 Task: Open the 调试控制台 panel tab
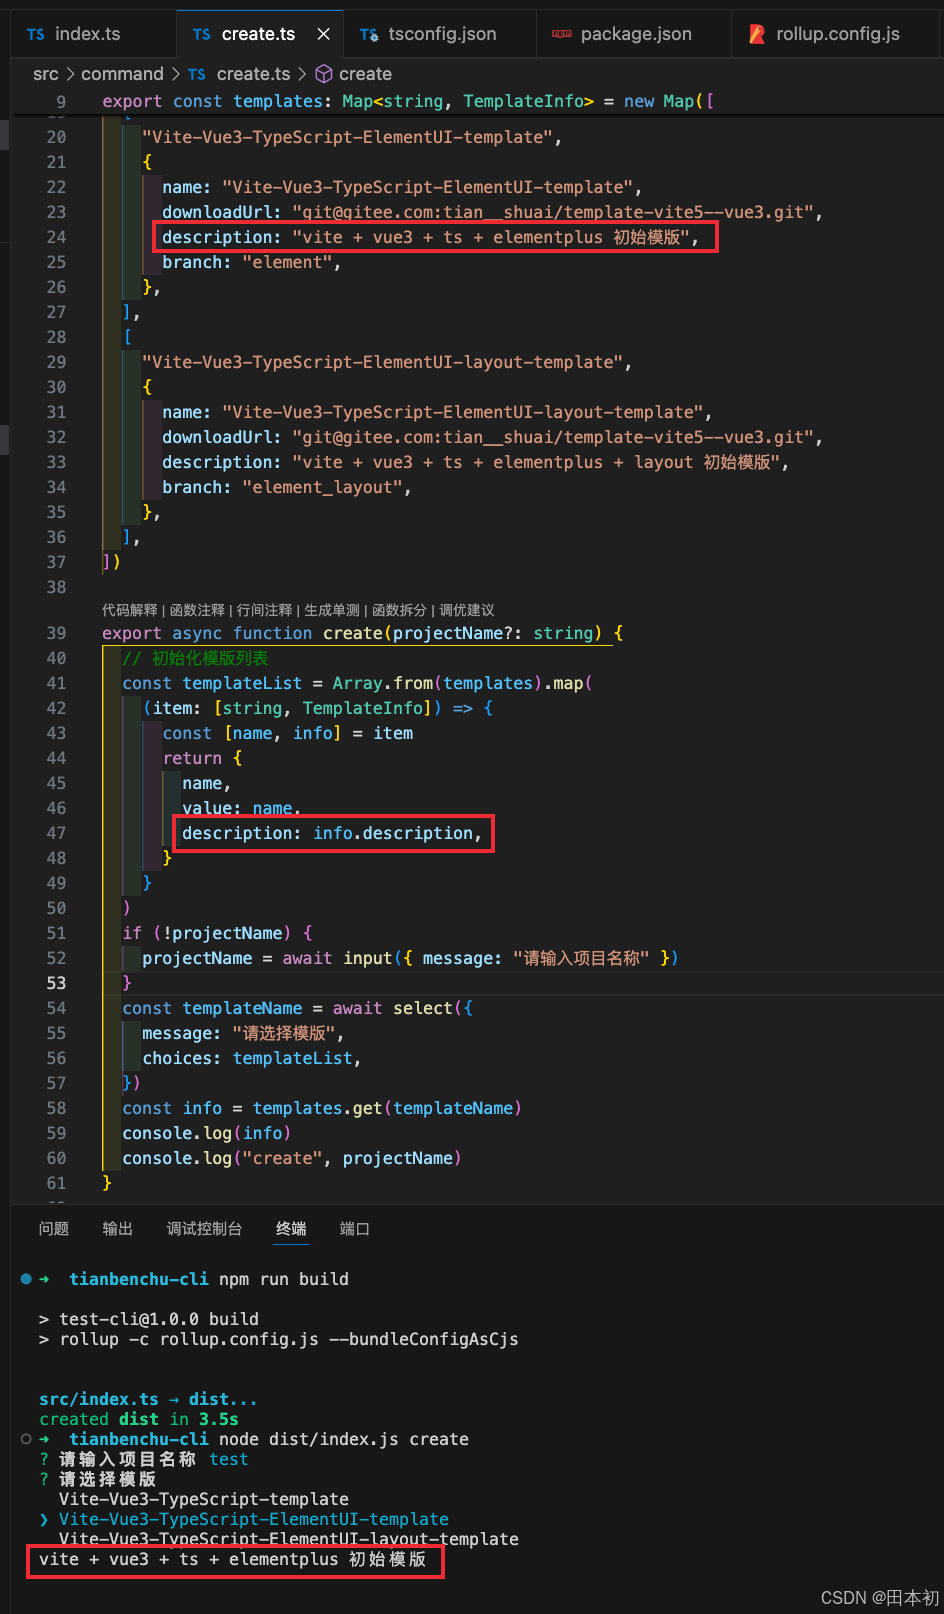tap(205, 1229)
